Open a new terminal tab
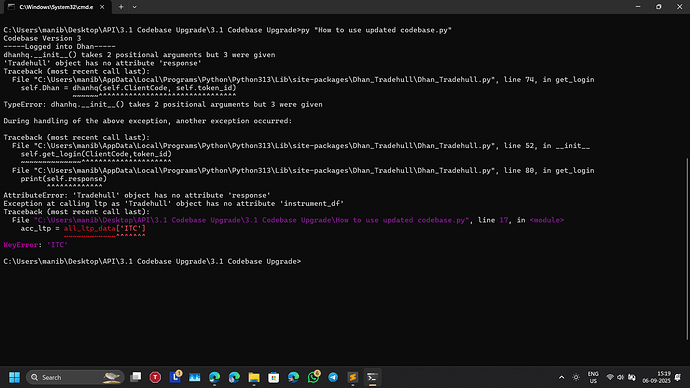This screenshot has height=388, width=690. click(121, 7)
